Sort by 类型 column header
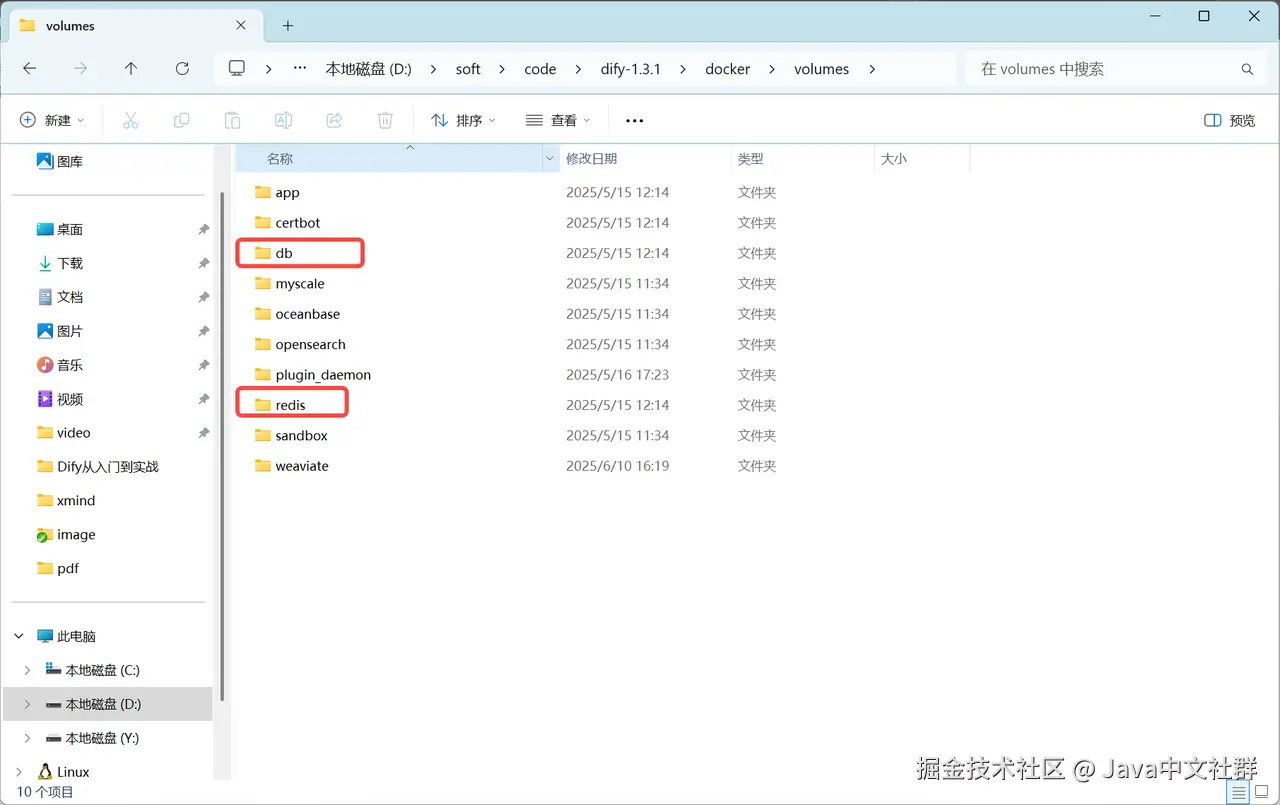 click(750, 159)
